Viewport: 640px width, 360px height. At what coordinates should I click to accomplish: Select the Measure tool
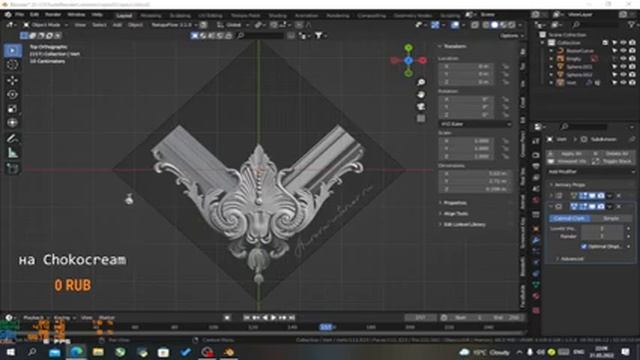pos(13,153)
